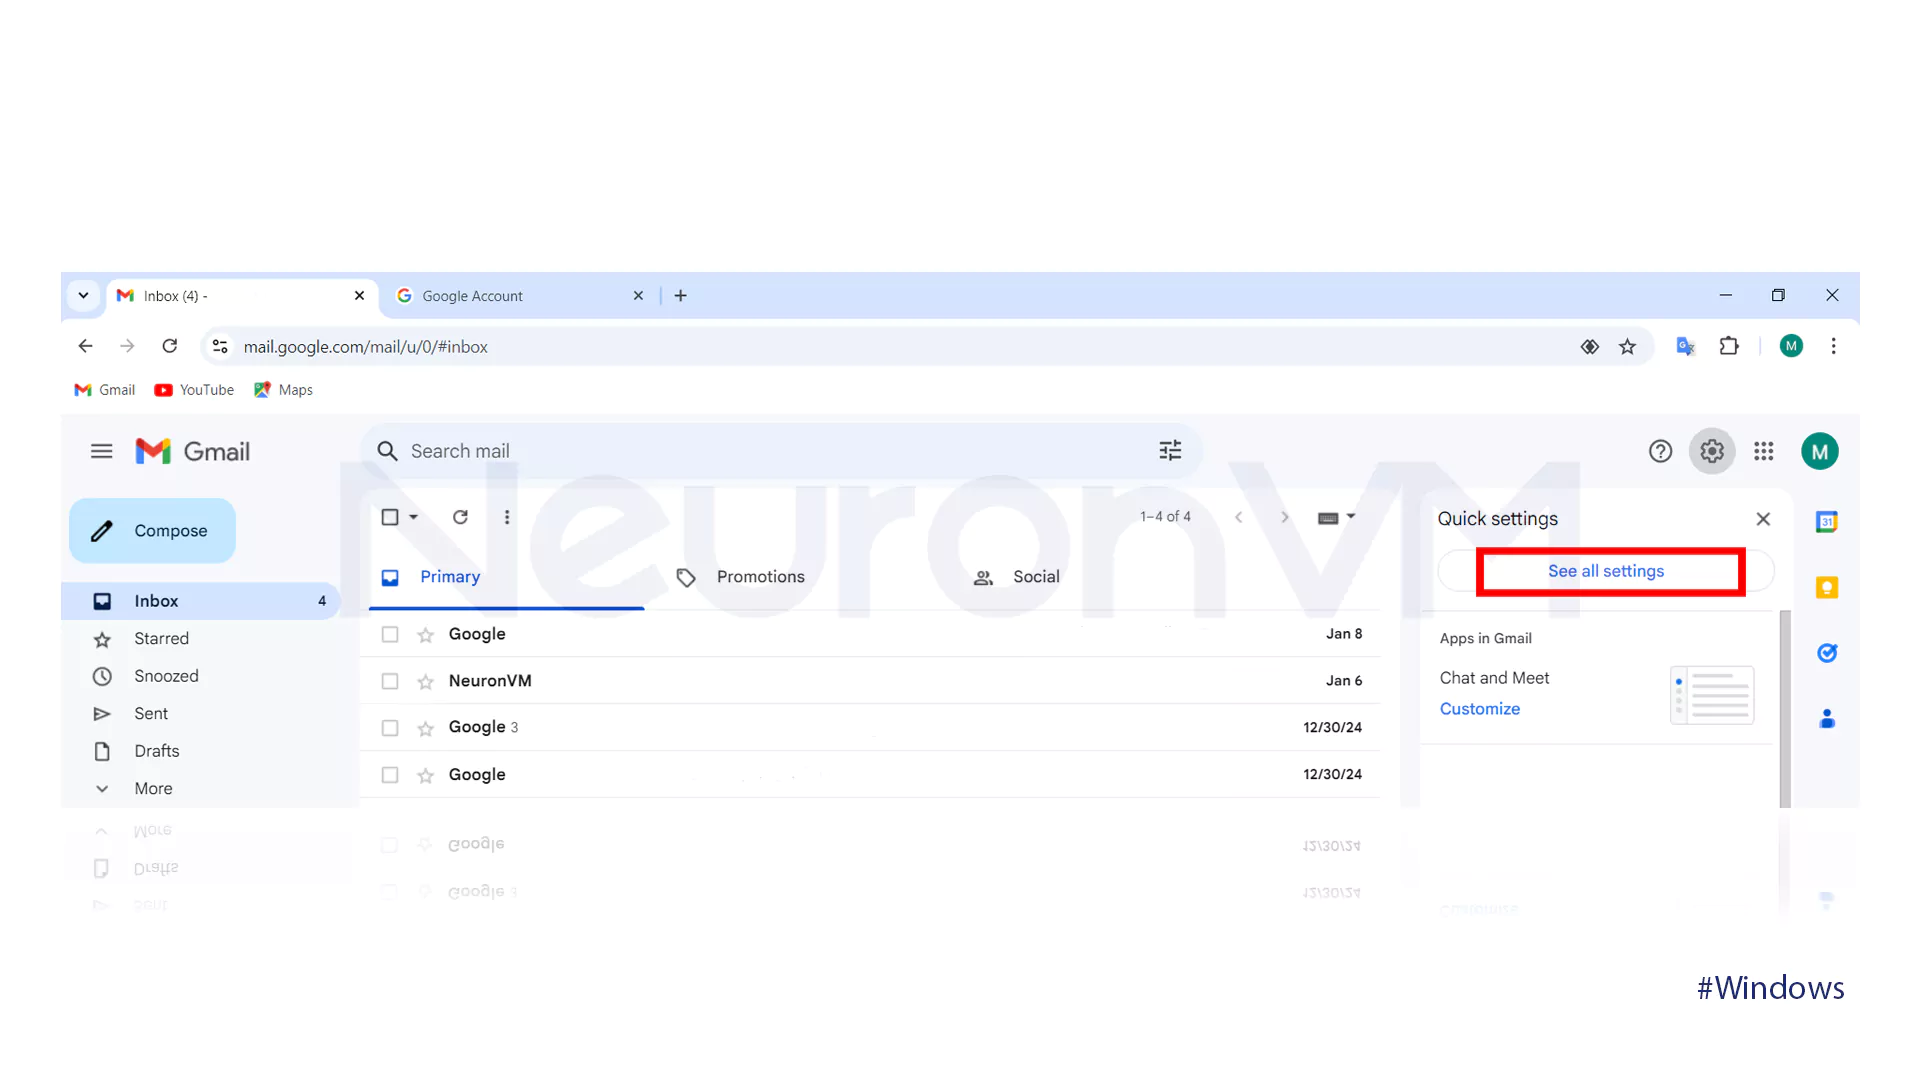1920x1080 pixels.
Task: Click Customize link for Chat and Meet
Action: coord(1479,709)
